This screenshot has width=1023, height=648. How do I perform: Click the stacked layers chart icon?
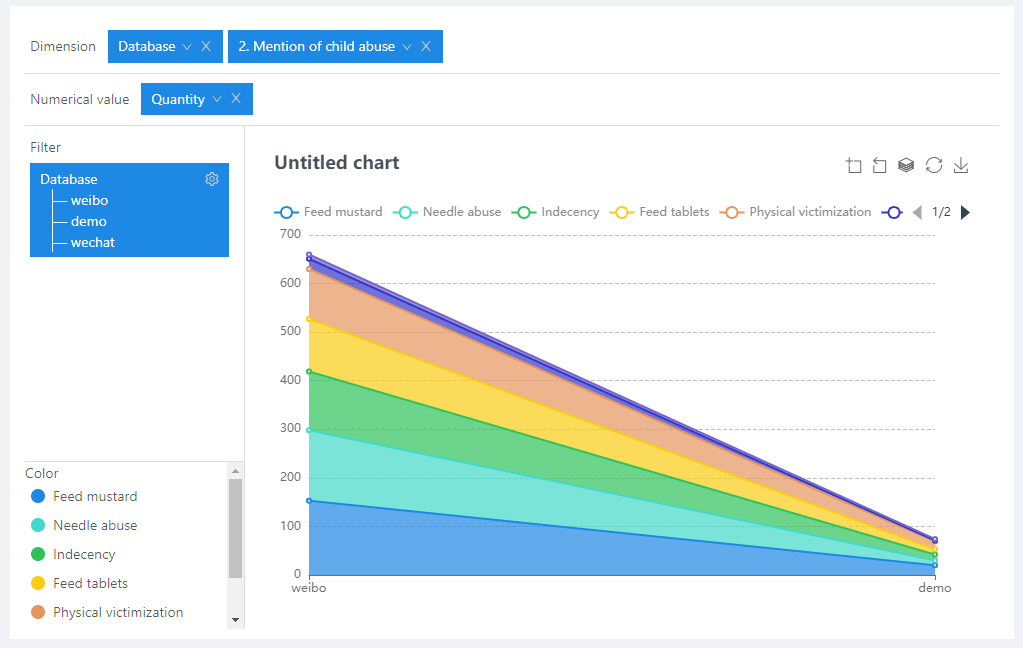tap(906, 166)
